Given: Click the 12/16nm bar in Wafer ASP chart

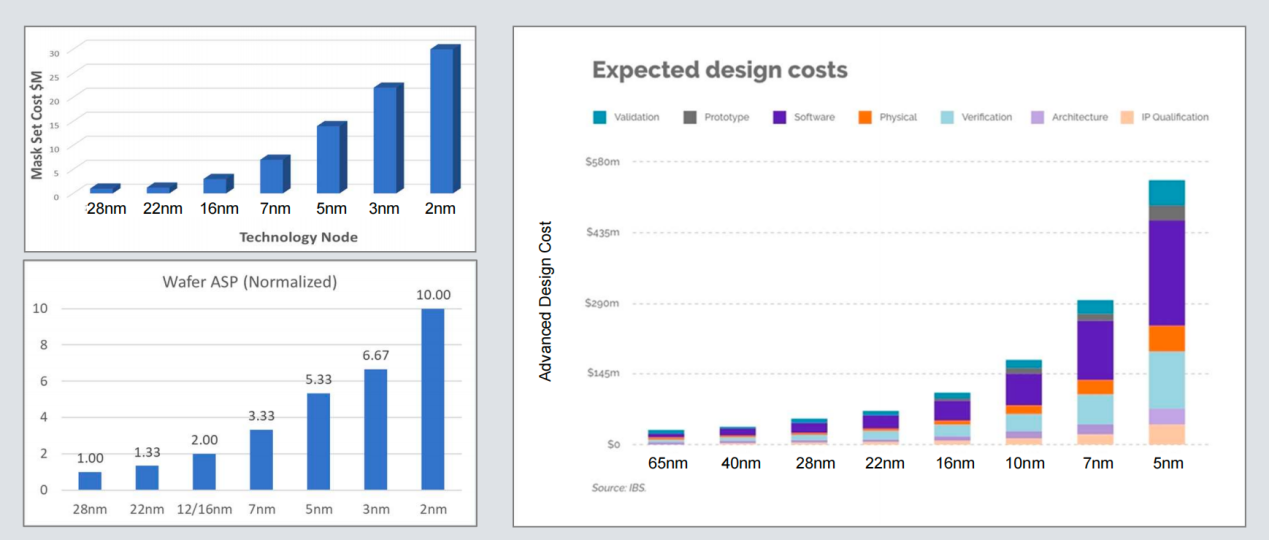Looking at the screenshot, I should pyautogui.click(x=204, y=472).
